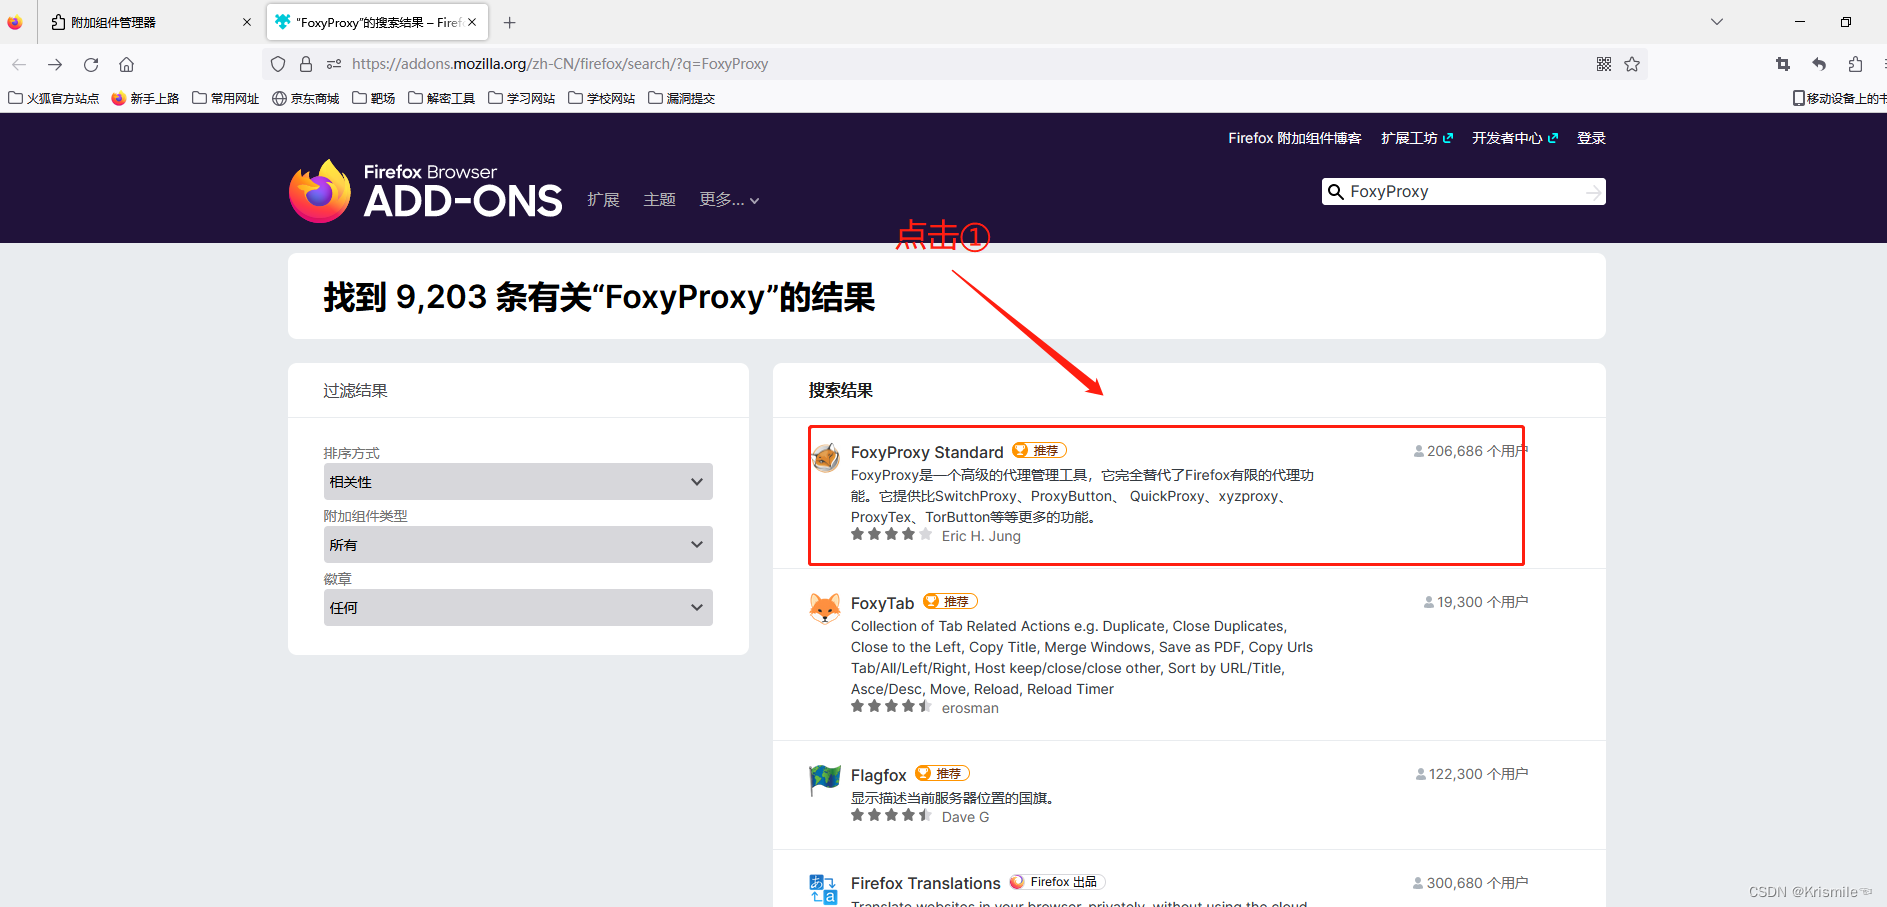
Task: Click the 登录 link
Action: coord(1591,138)
